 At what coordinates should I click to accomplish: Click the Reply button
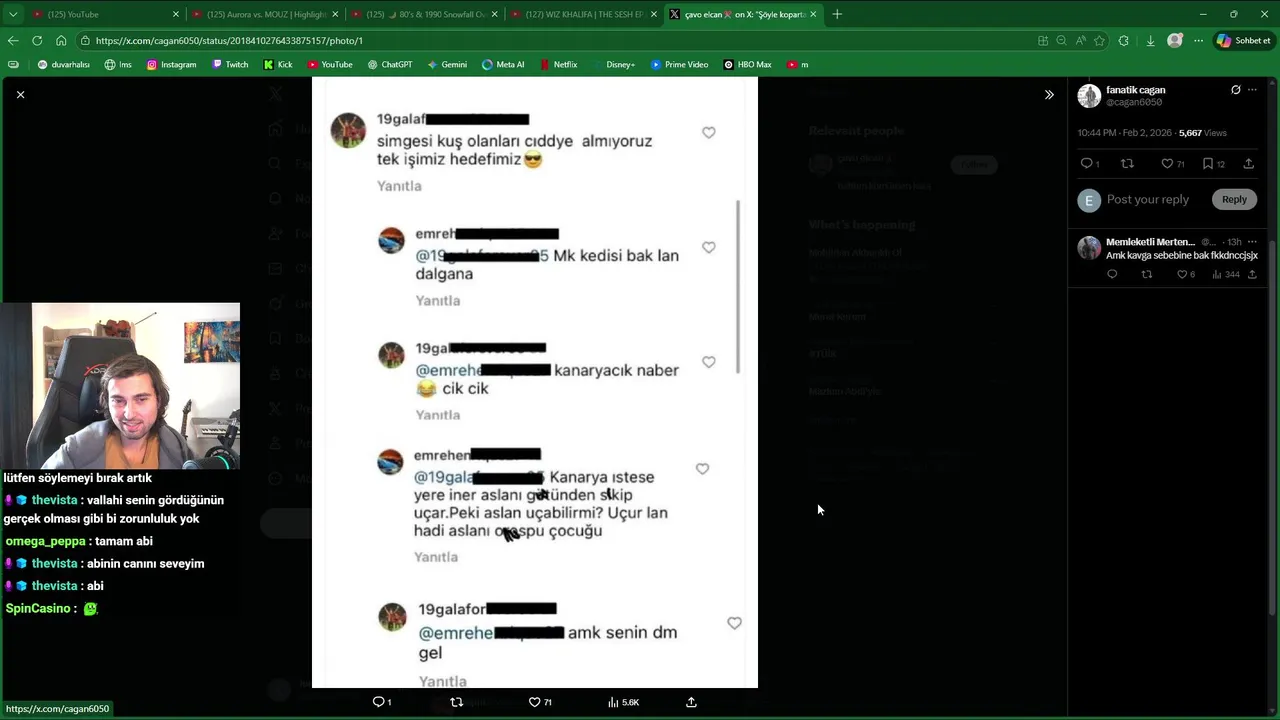pos(1234,199)
